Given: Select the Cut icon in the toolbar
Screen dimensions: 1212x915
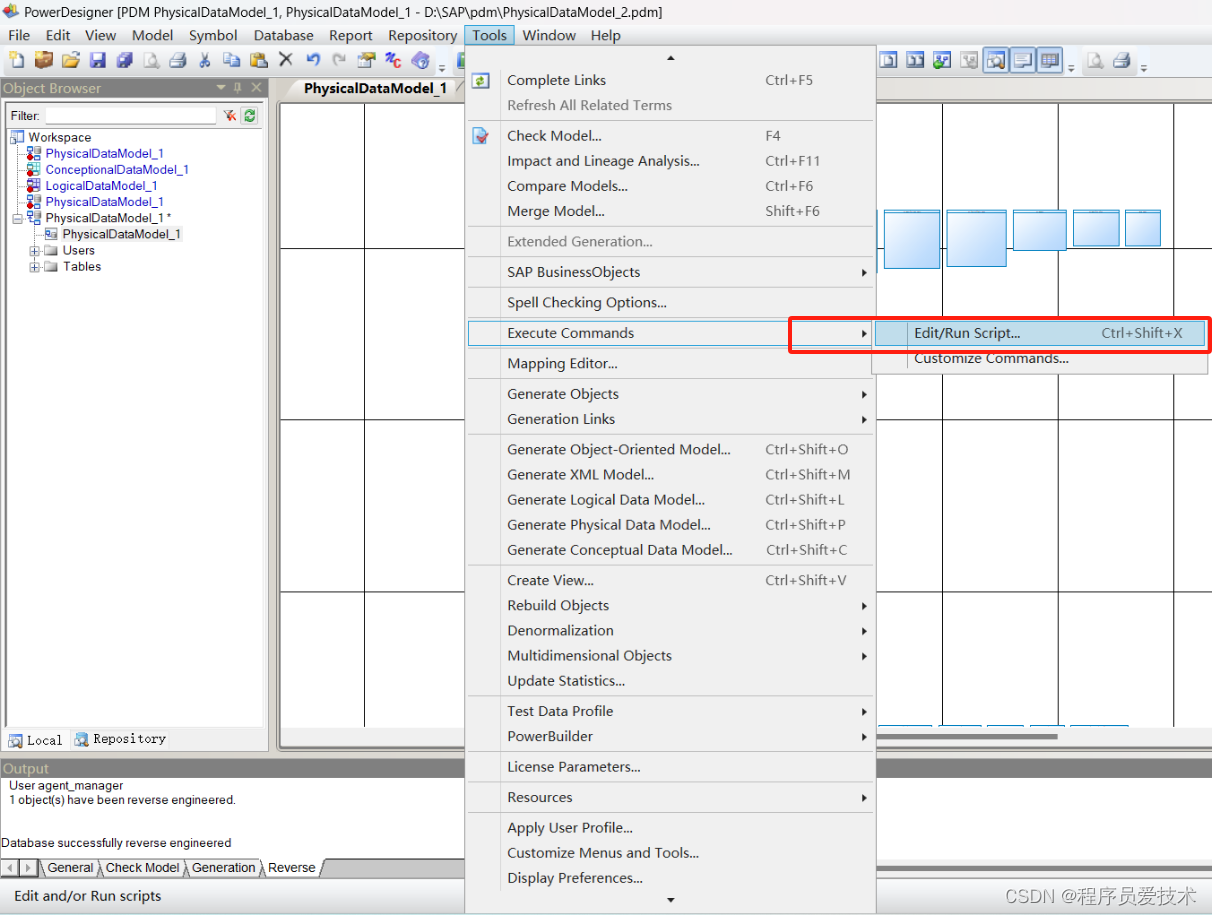Looking at the screenshot, I should (x=206, y=60).
